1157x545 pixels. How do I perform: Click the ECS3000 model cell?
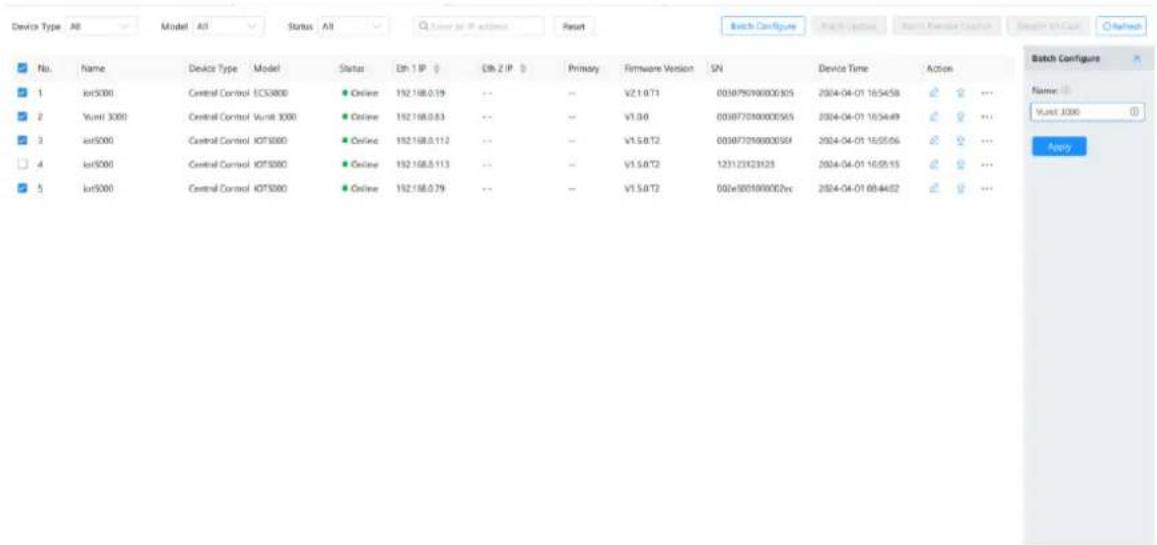coord(270,93)
